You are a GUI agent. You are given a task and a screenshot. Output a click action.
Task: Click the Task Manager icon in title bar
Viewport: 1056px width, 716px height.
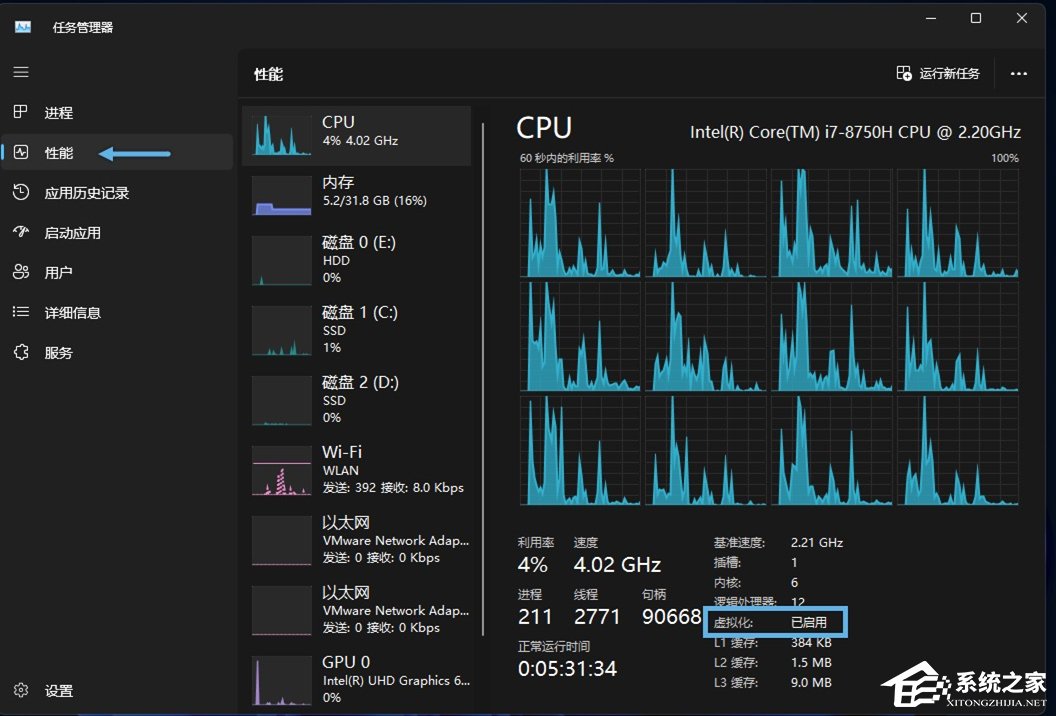[x=22, y=27]
